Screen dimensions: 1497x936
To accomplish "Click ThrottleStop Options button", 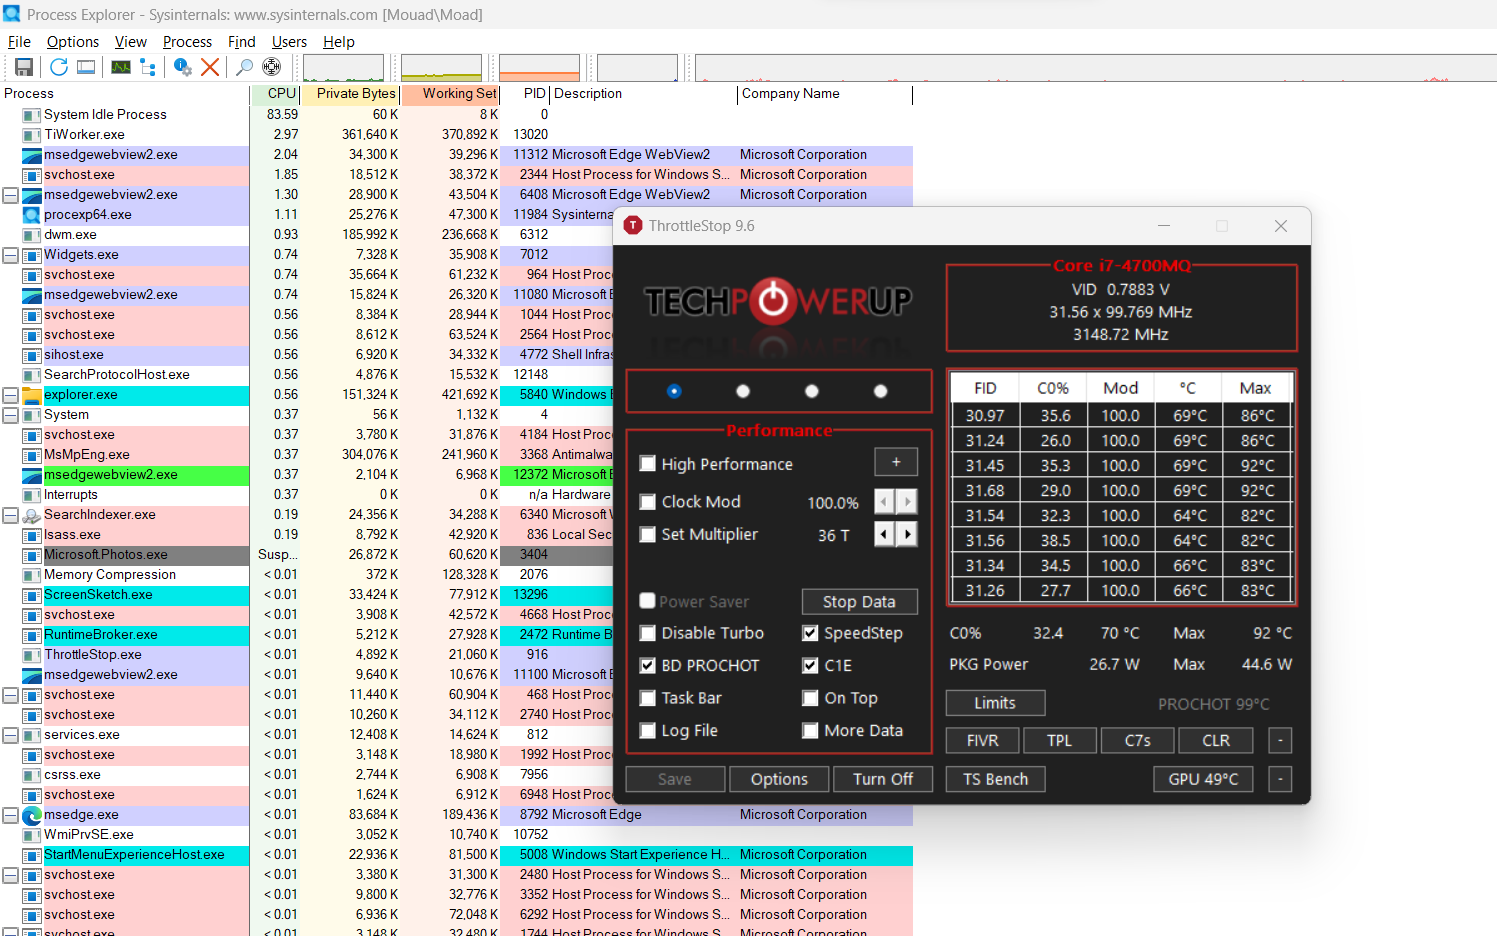I will 779,779.
